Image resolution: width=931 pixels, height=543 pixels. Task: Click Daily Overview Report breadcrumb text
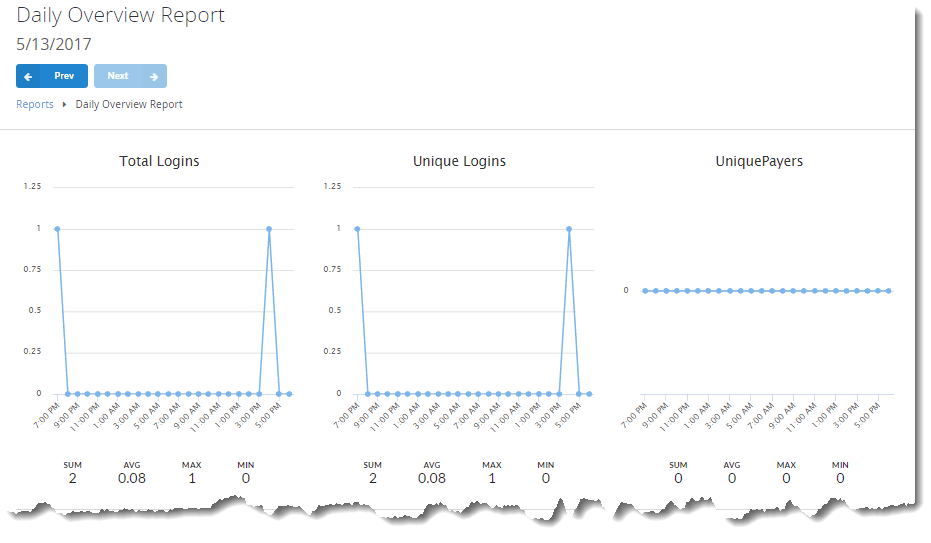129,104
